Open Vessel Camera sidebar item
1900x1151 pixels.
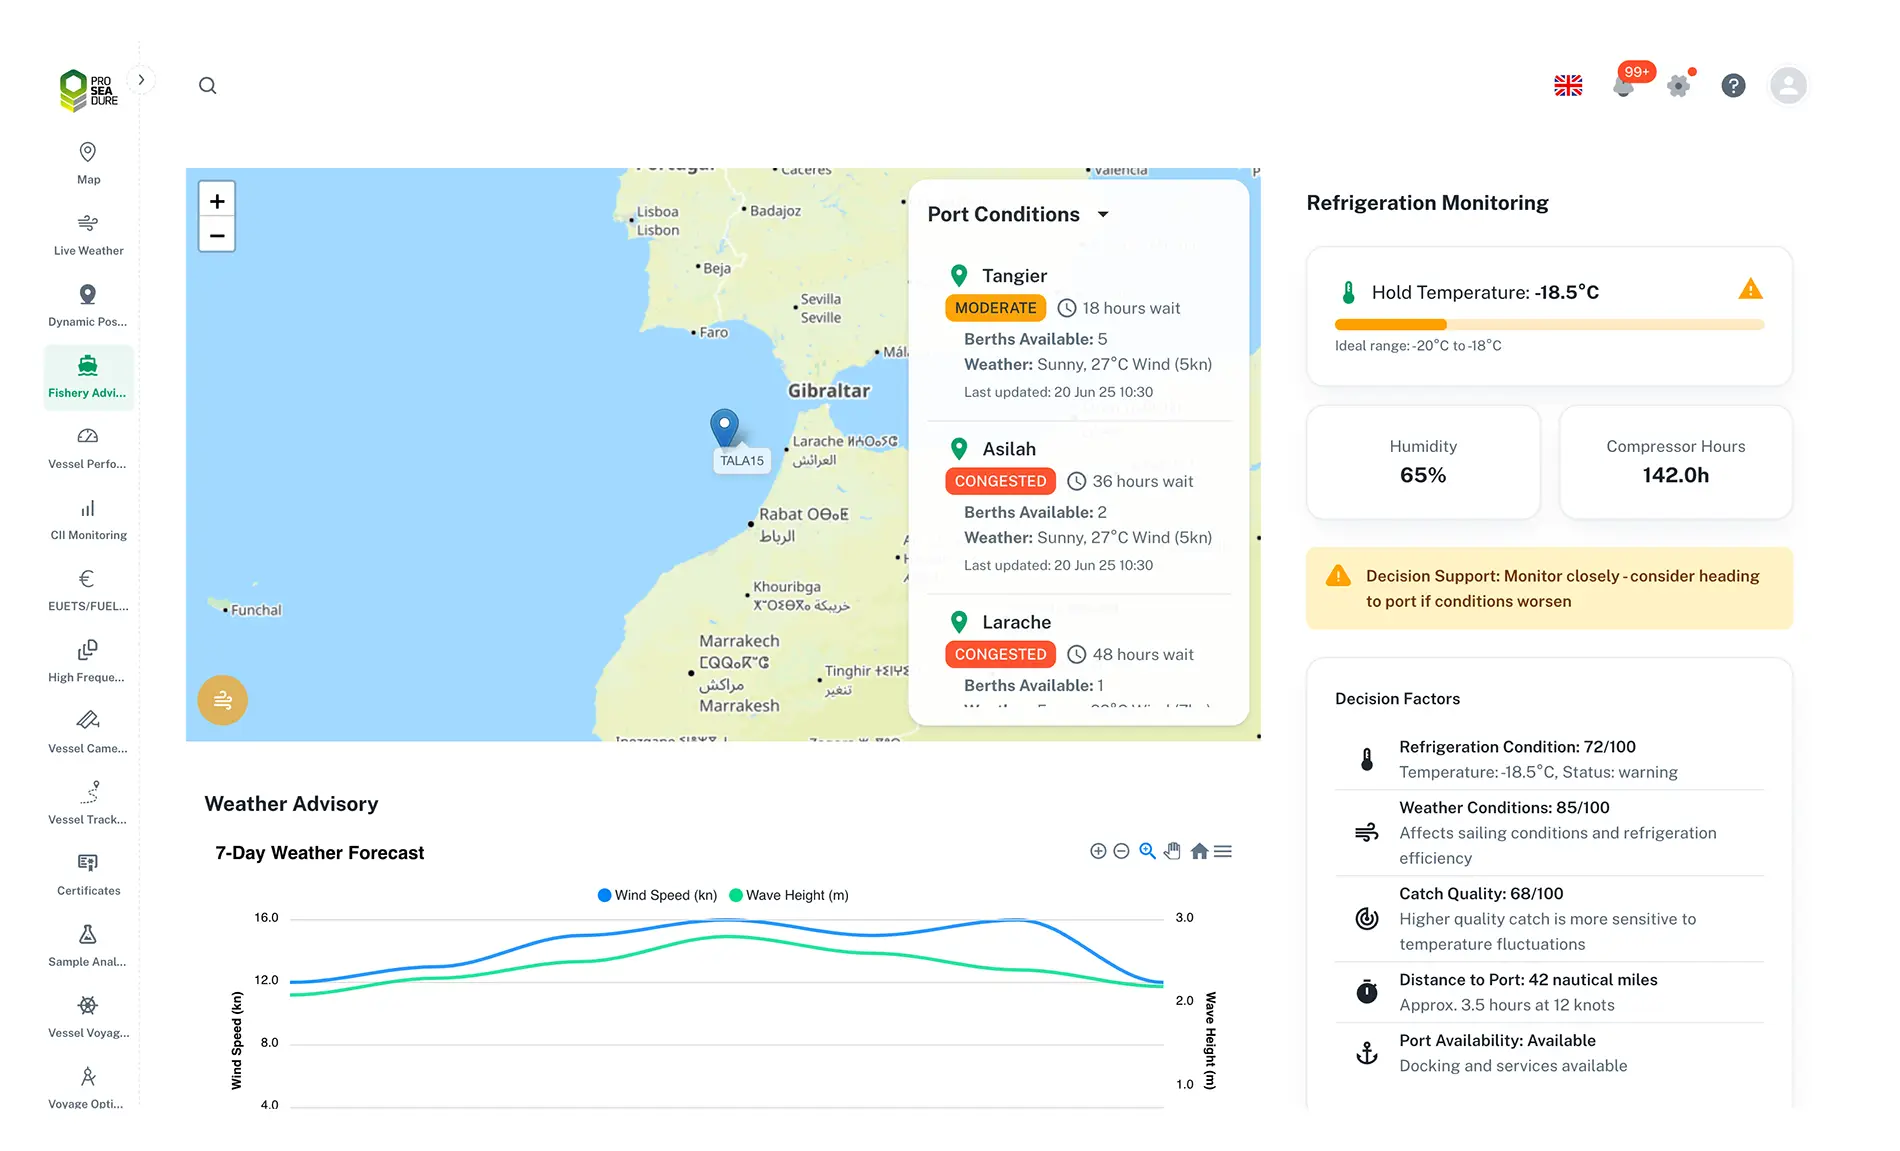tap(88, 732)
